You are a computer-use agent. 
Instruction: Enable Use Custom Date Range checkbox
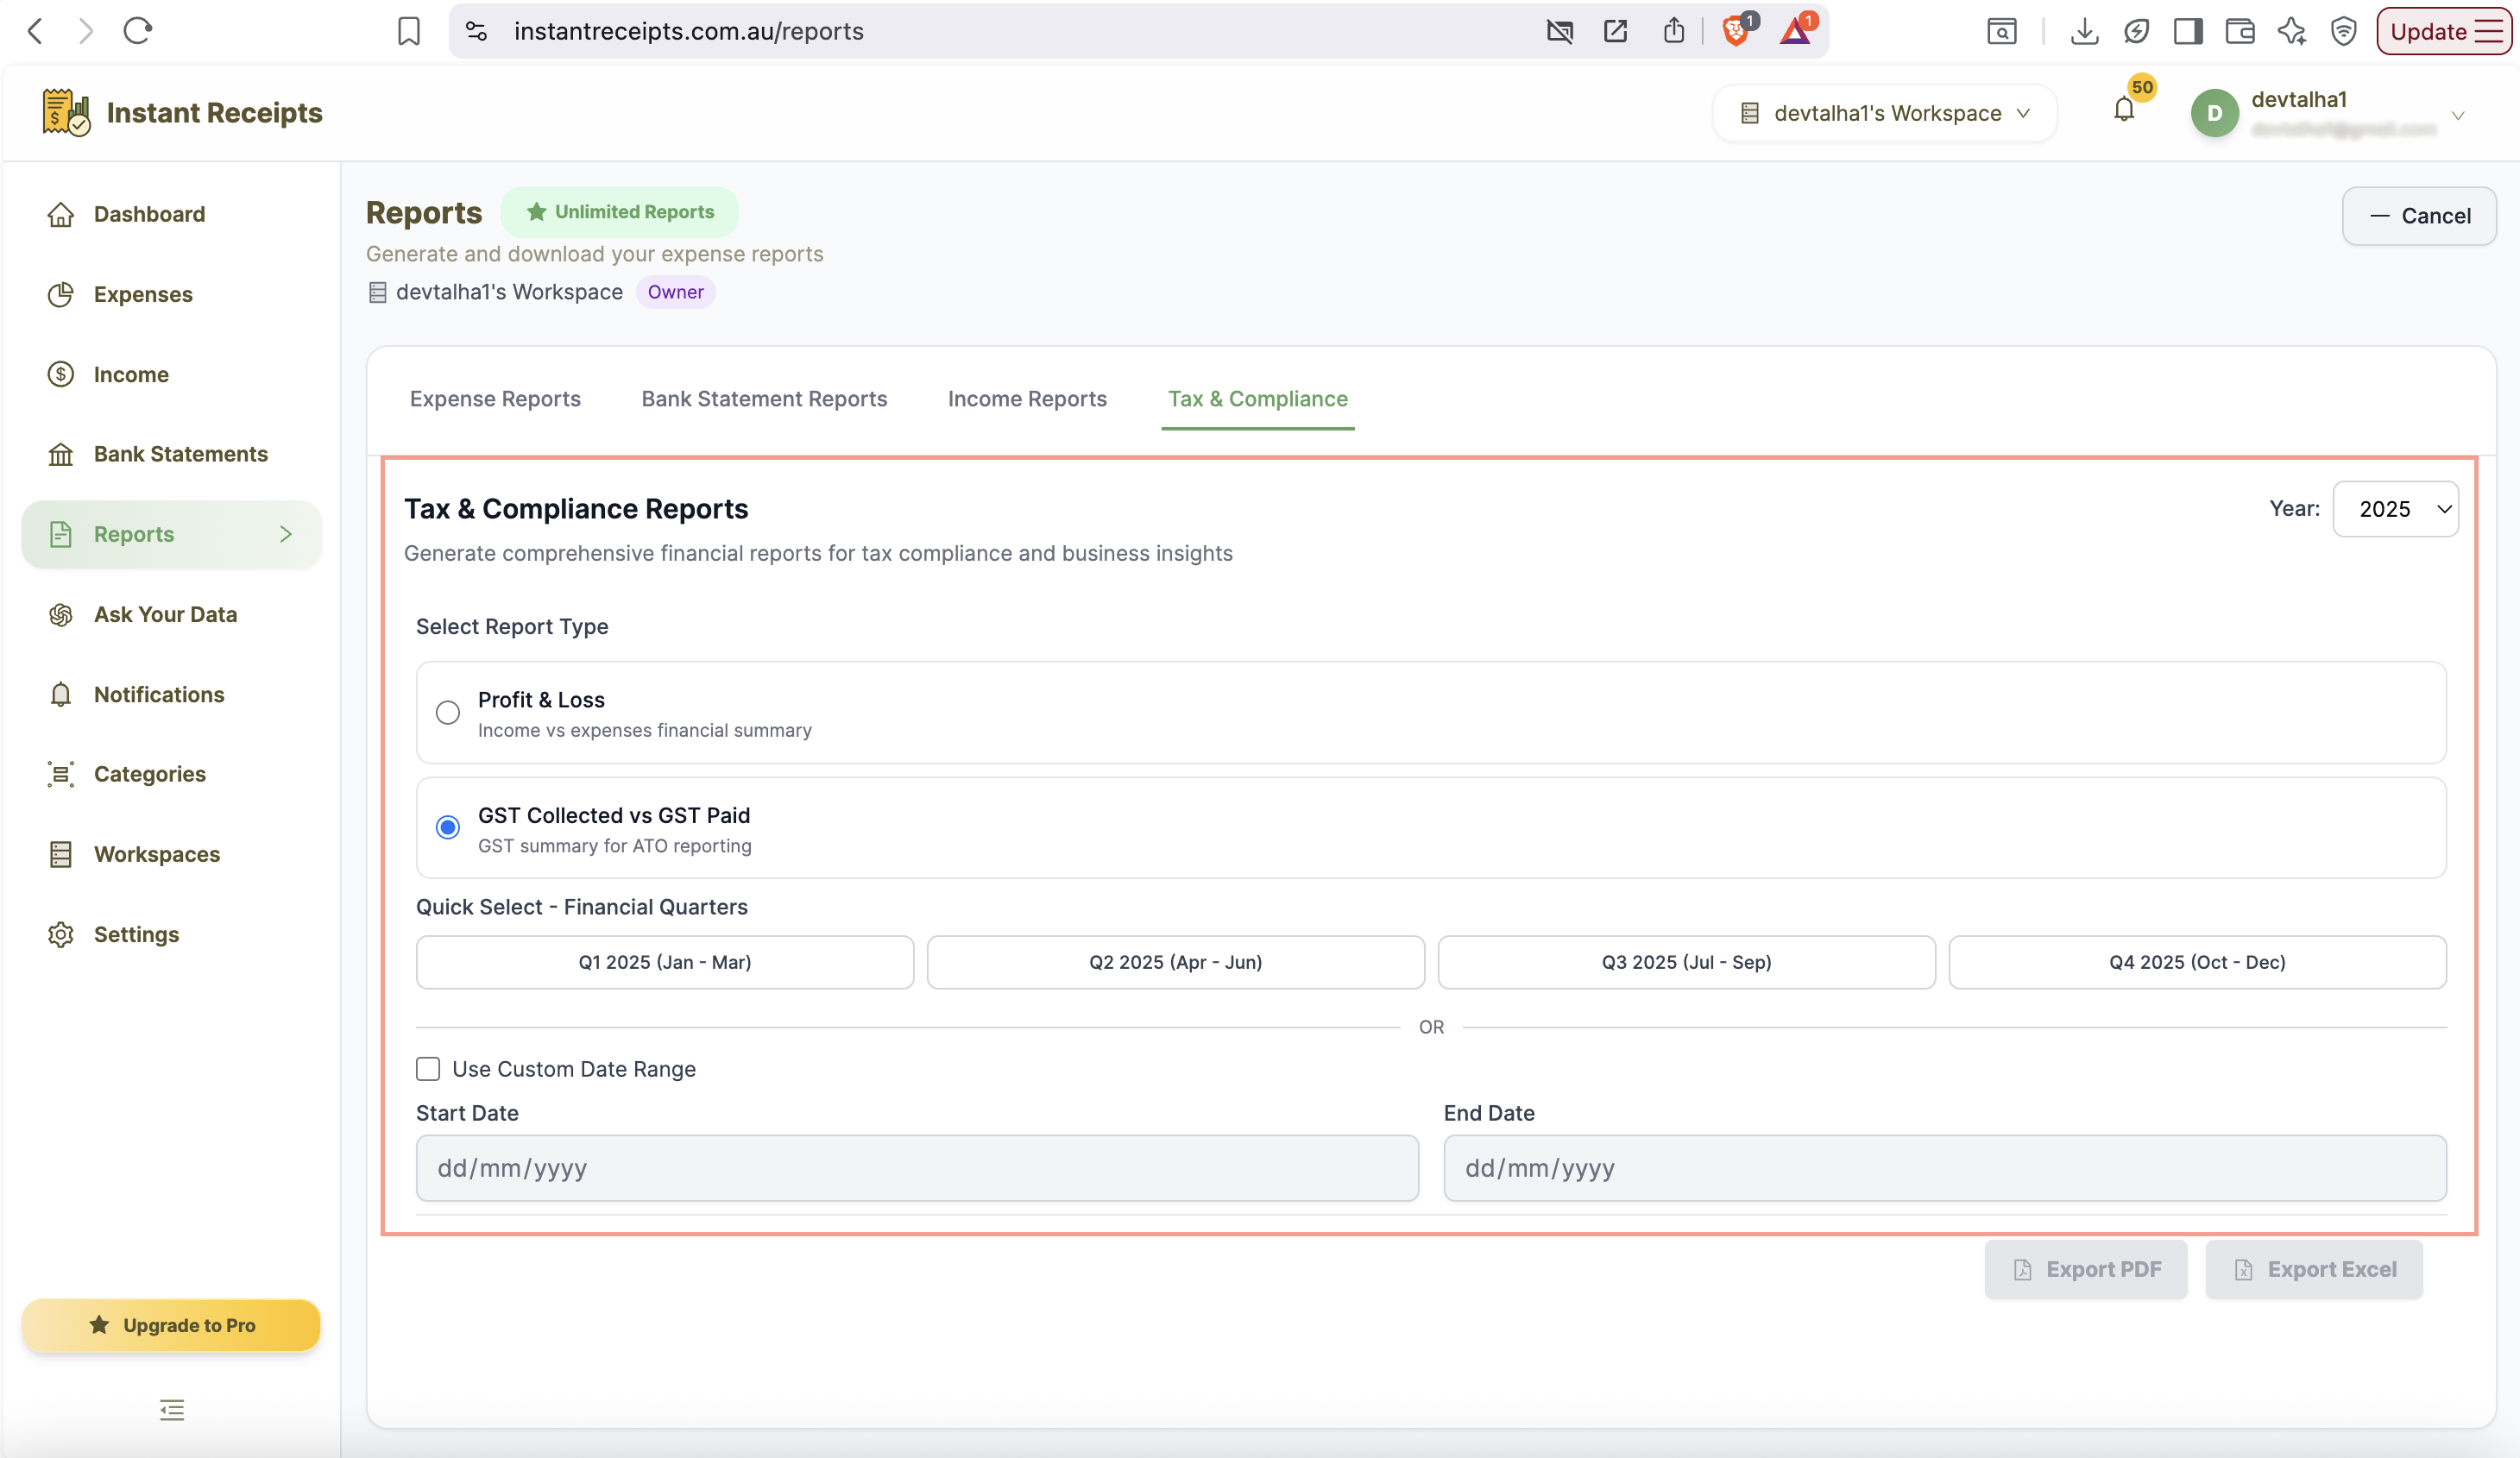point(428,1069)
